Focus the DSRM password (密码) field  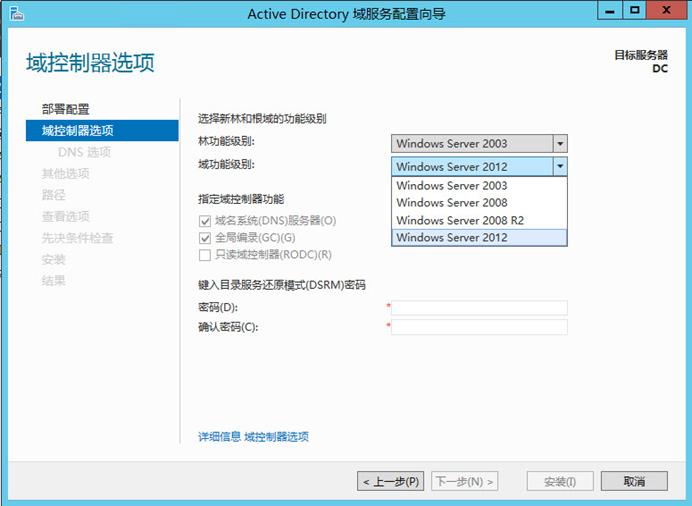click(x=479, y=307)
